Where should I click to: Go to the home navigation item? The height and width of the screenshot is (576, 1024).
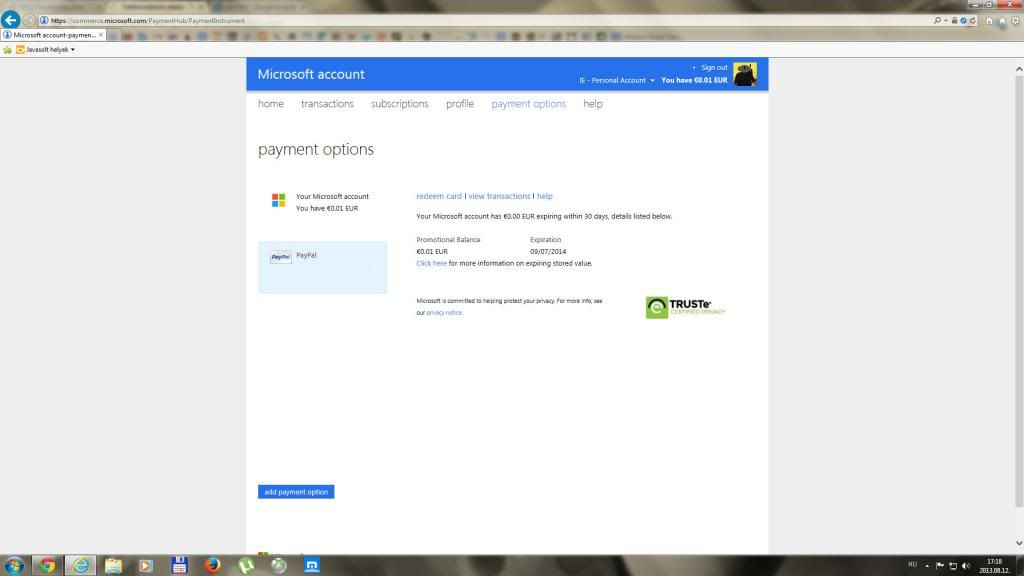pyautogui.click(x=270, y=104)
